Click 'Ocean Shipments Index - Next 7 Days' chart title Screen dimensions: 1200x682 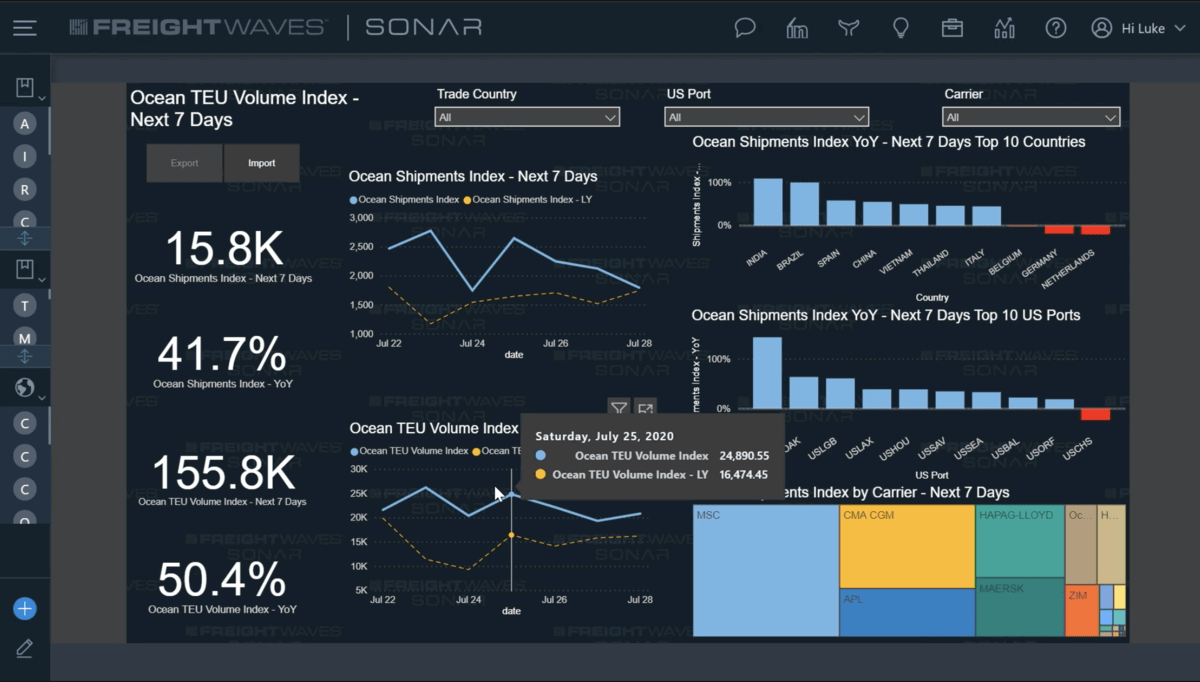473,177
